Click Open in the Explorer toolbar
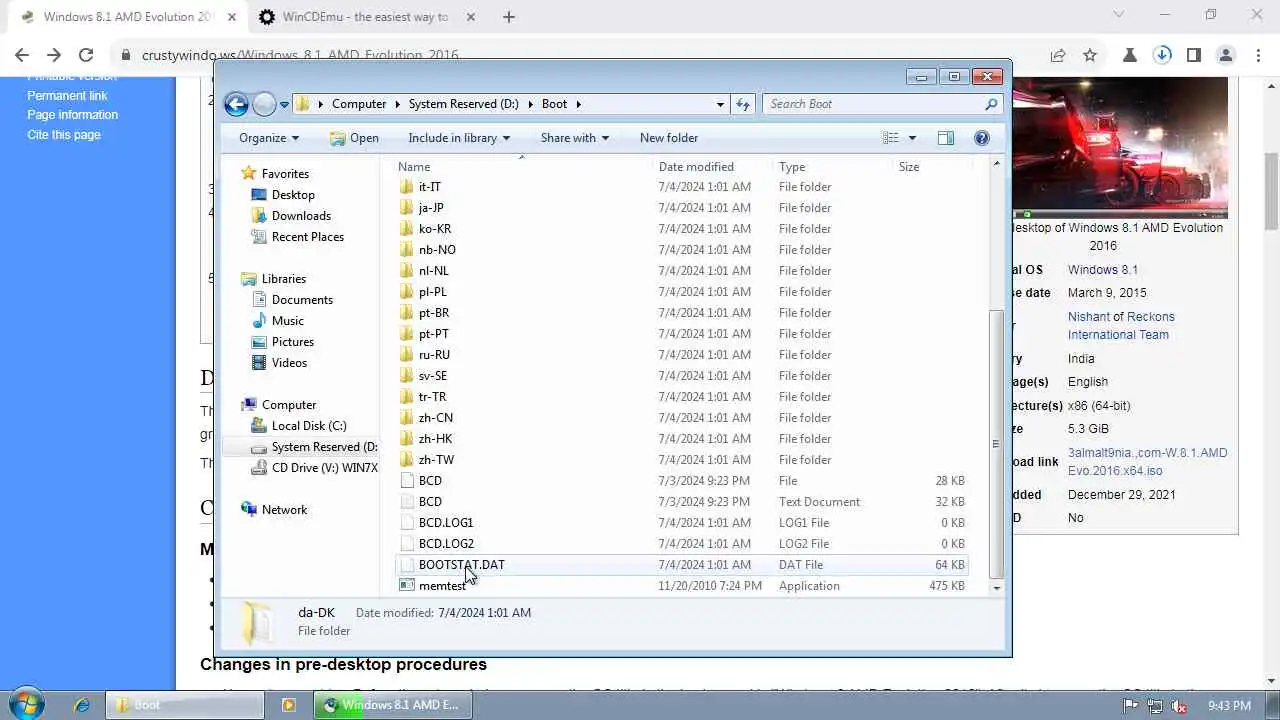The width and height of the screenshot is (1280, 720). (354, 138)
